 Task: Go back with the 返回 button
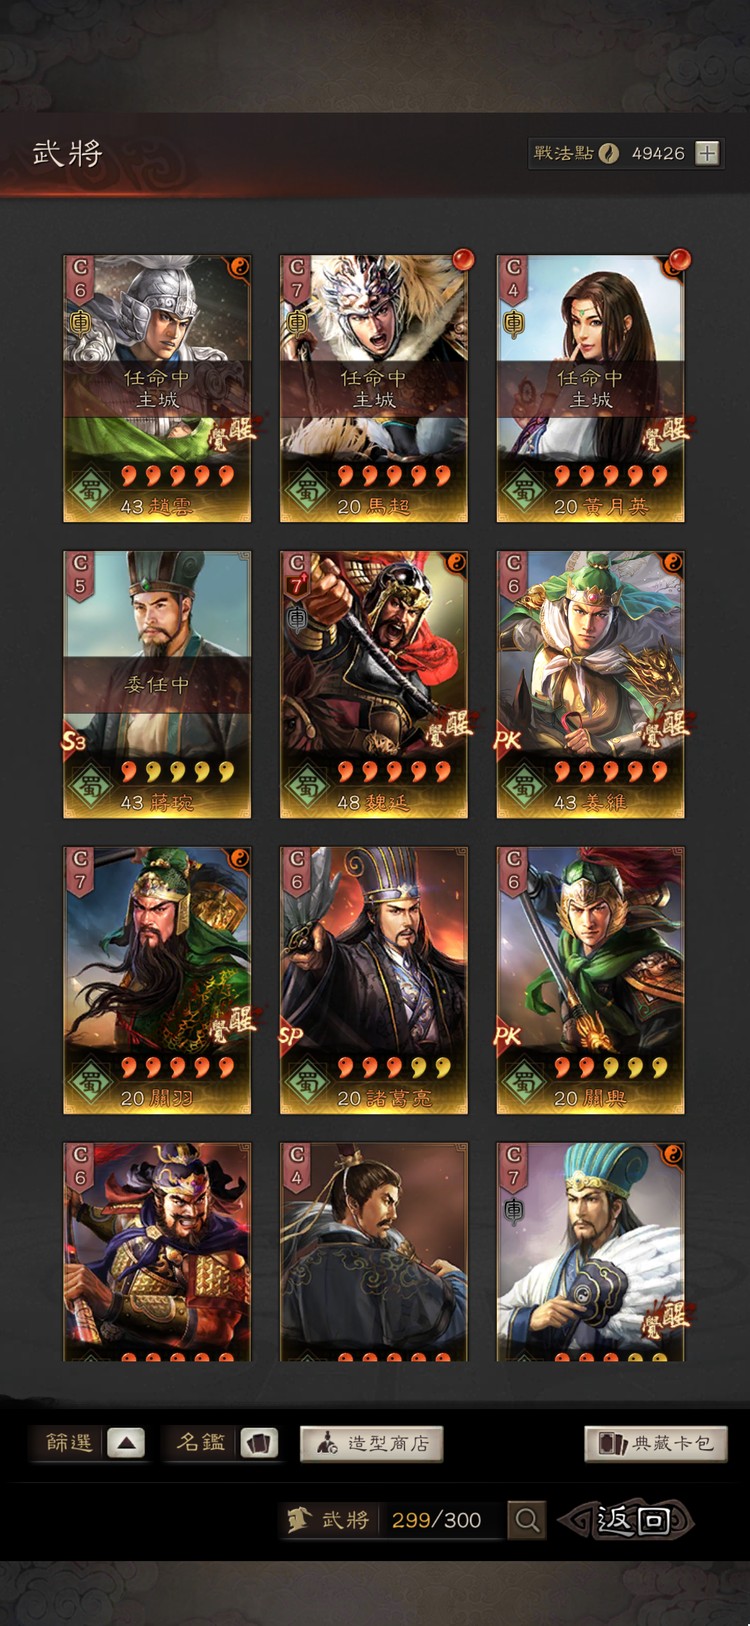[x=629, y=1520]
